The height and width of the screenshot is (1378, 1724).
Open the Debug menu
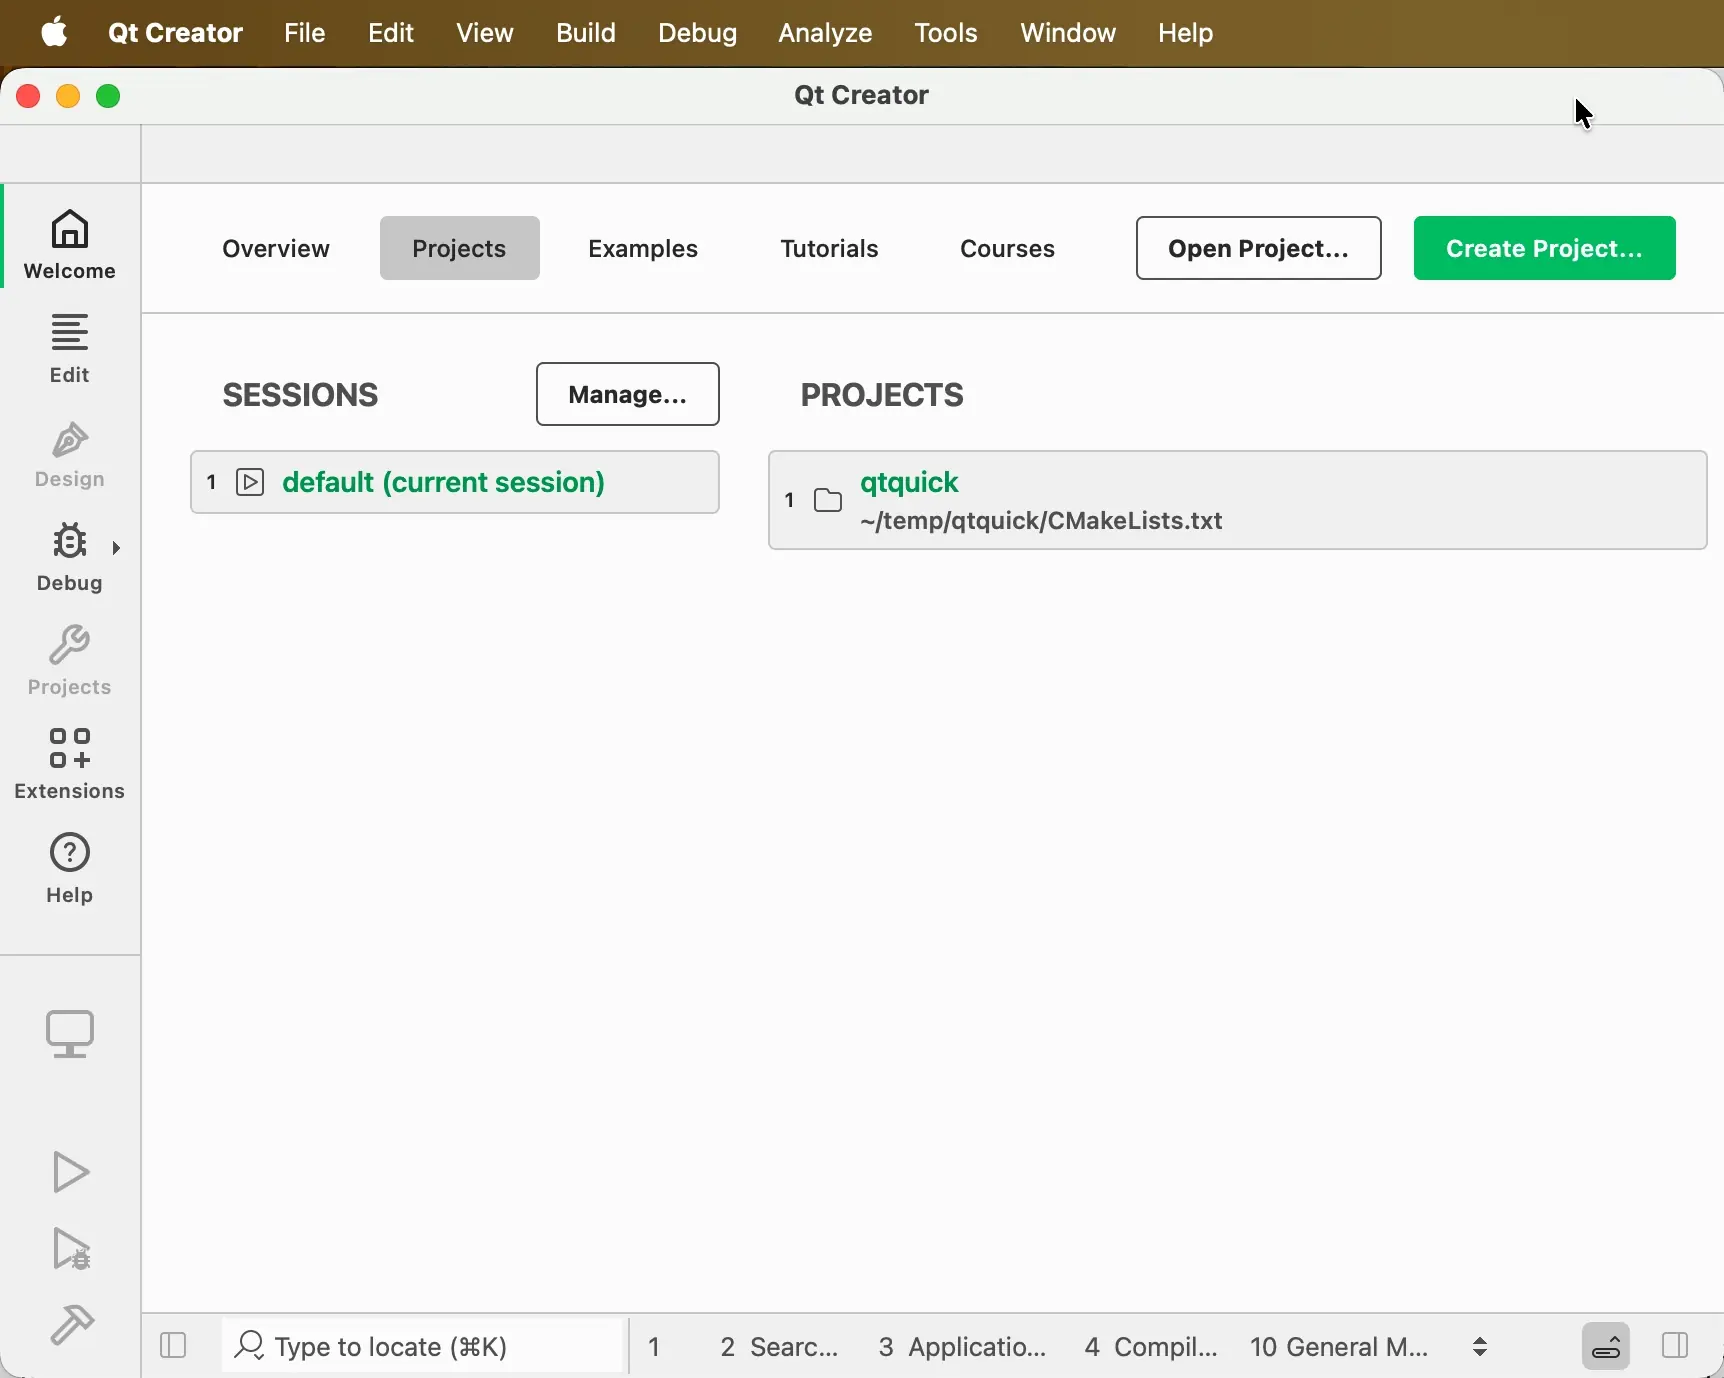[697, 33]
